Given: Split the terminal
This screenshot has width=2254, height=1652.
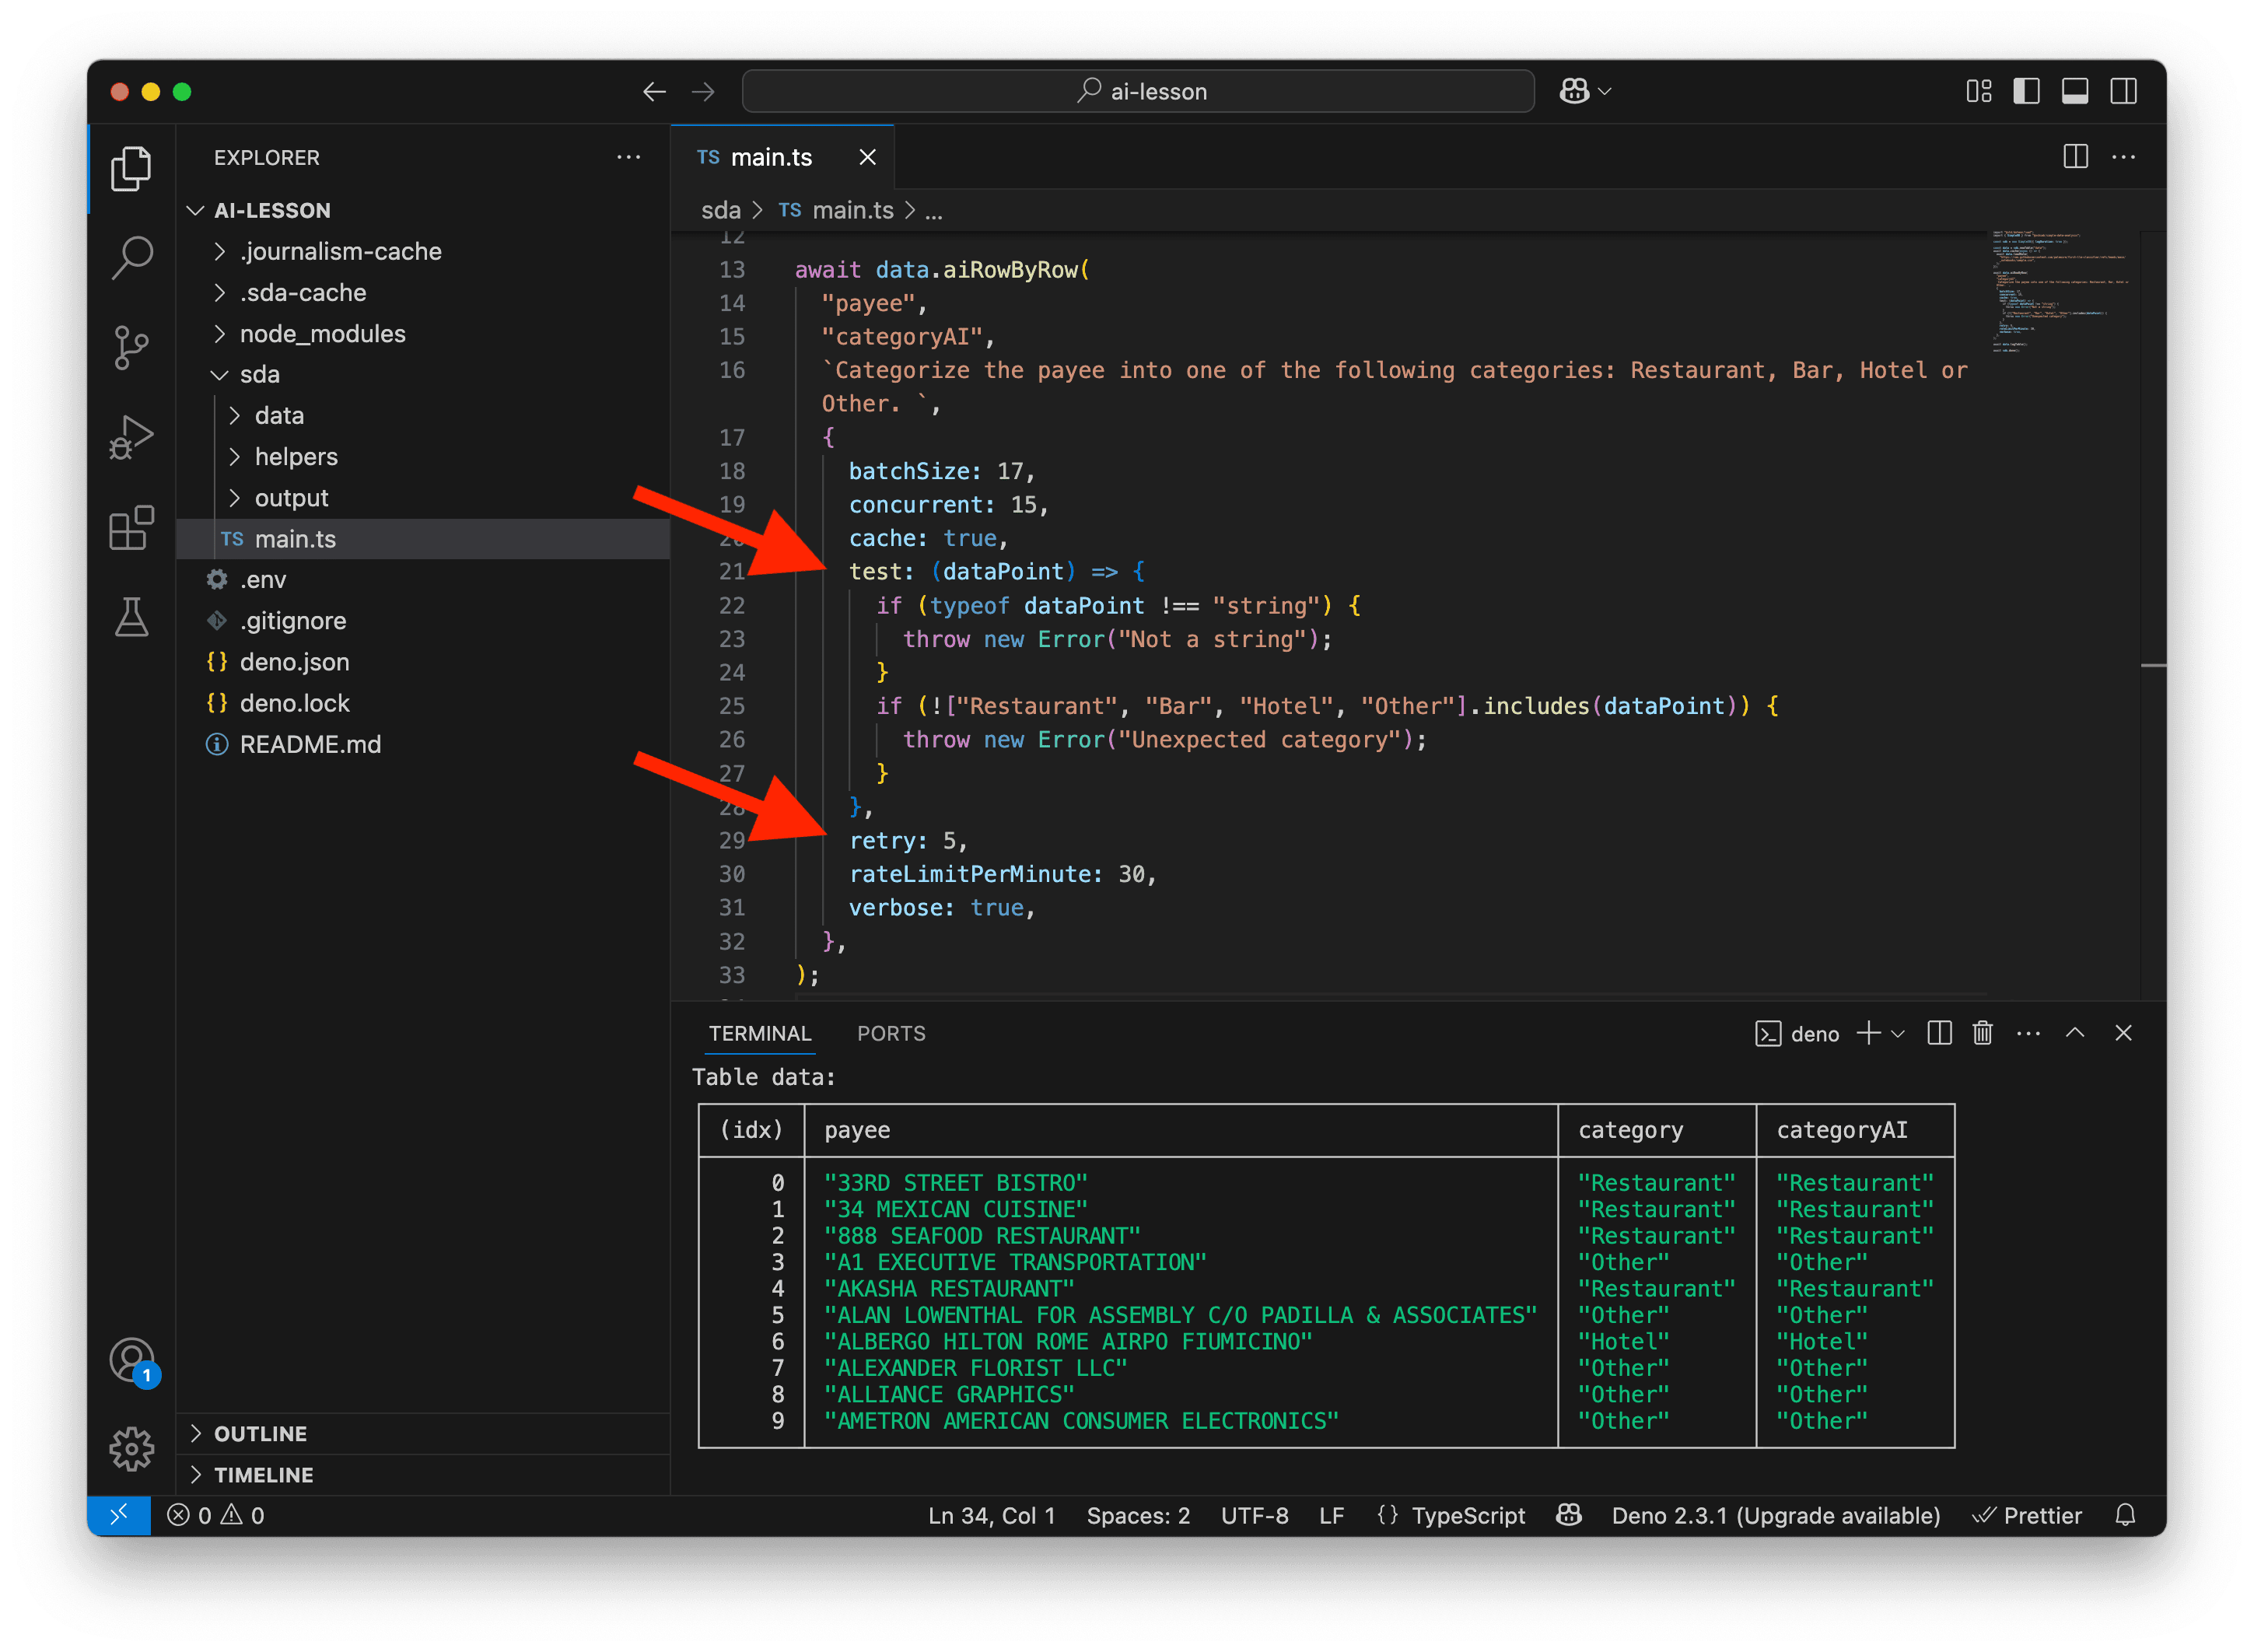Looking at the screenshot, I should (1939, 1033).
